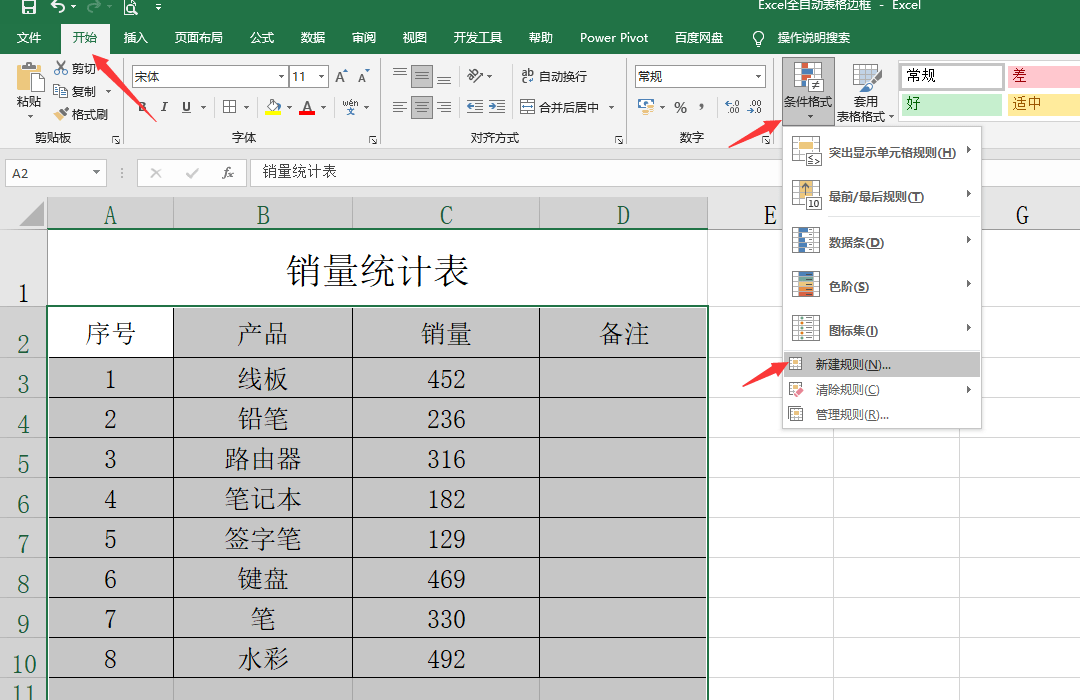
Task: Click the increase indent icon
Action: [x=497, y=106]
